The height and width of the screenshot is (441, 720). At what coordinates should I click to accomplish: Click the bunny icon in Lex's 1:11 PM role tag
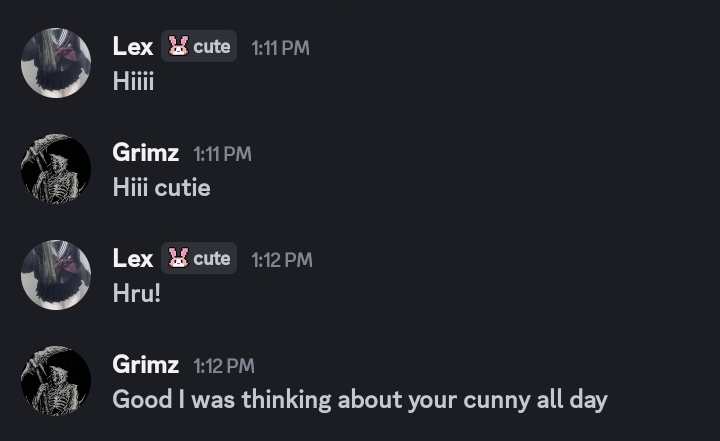coord(178,46)
